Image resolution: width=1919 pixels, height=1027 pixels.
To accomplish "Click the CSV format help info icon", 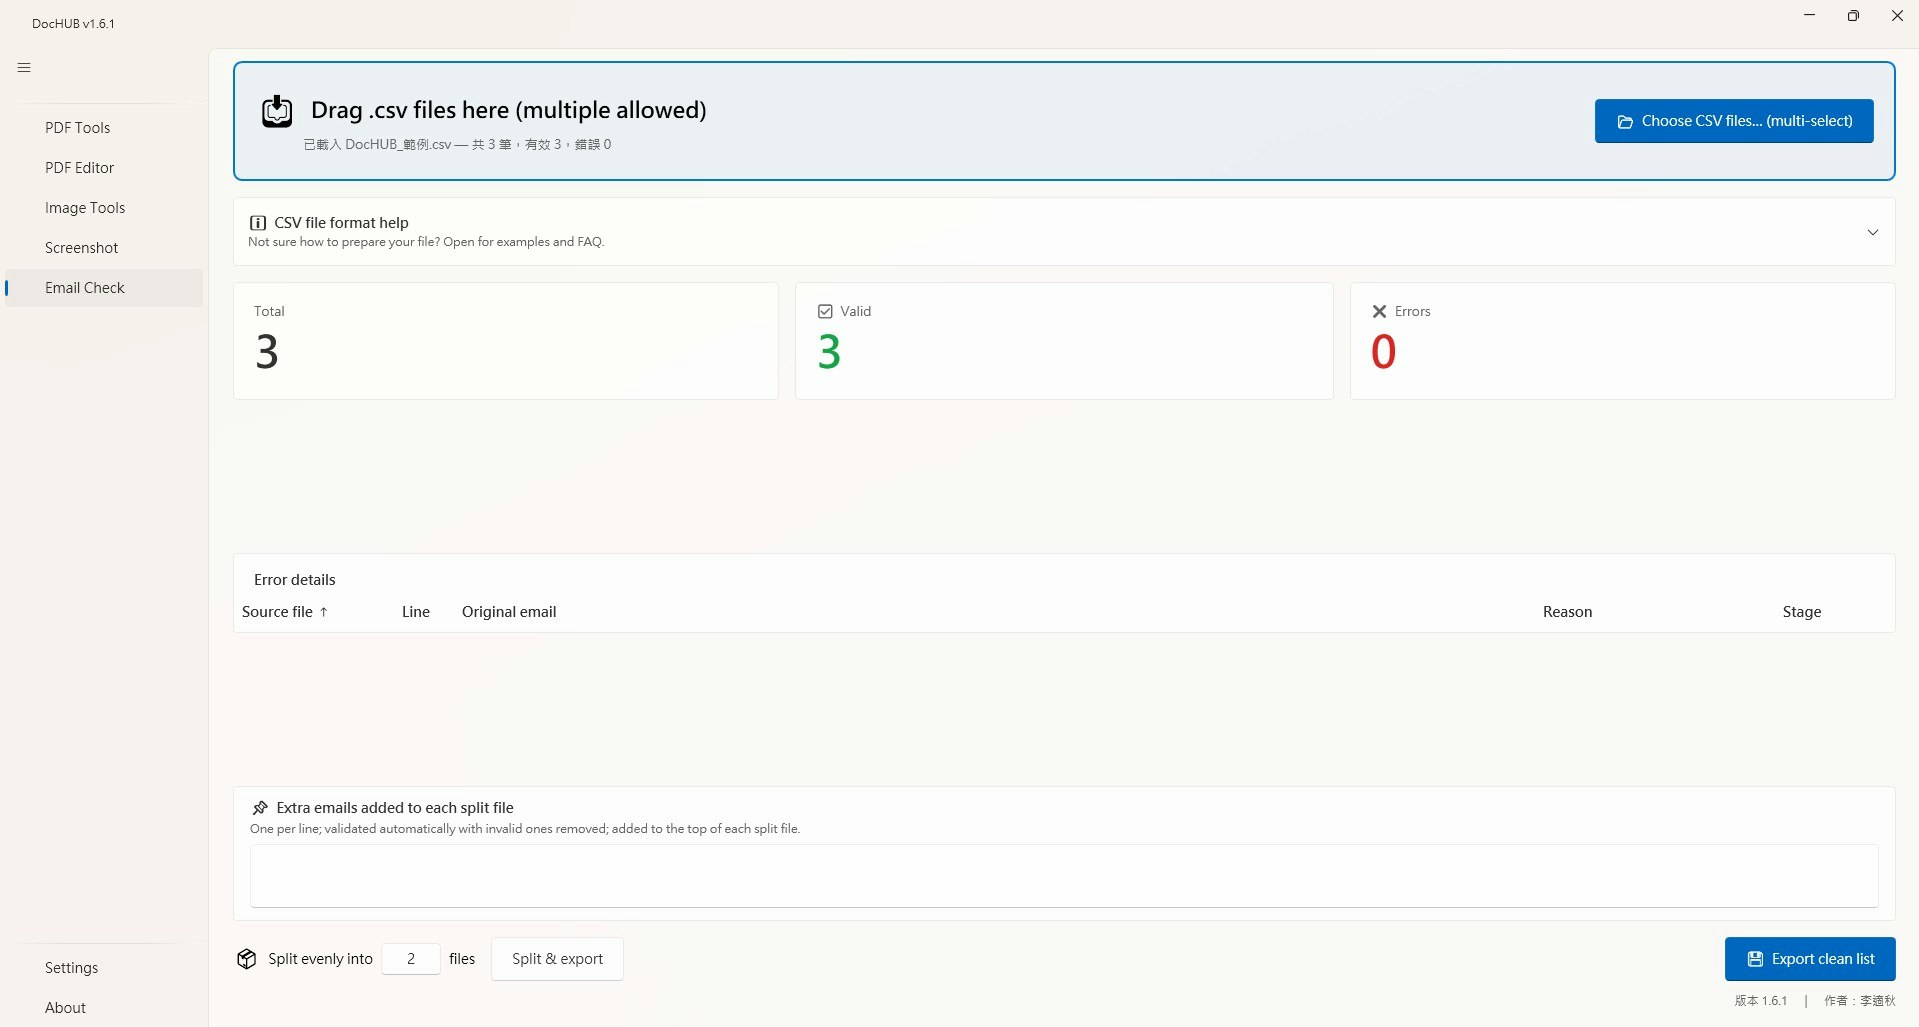I will coord(257,223).
